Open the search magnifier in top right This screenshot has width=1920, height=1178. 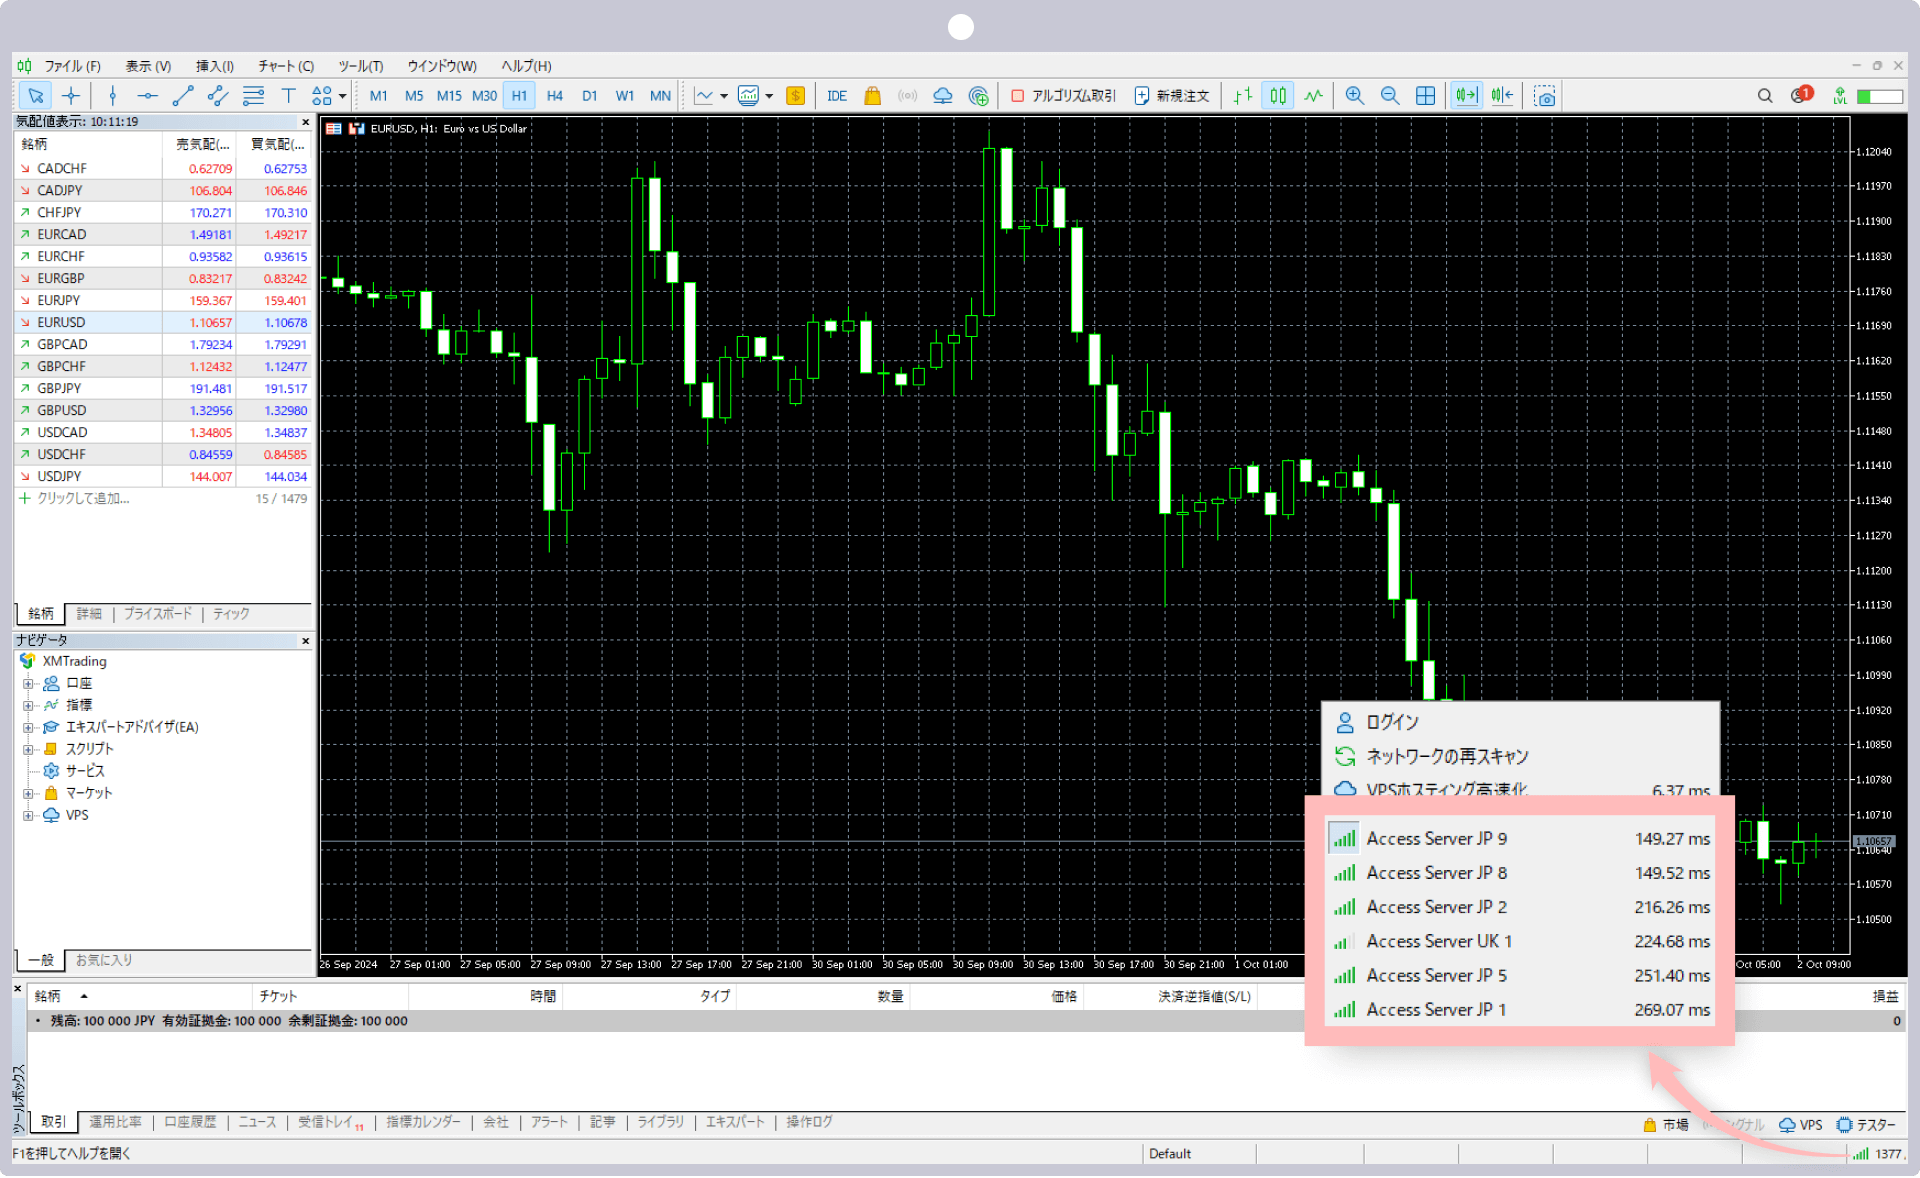[1765, 96]
